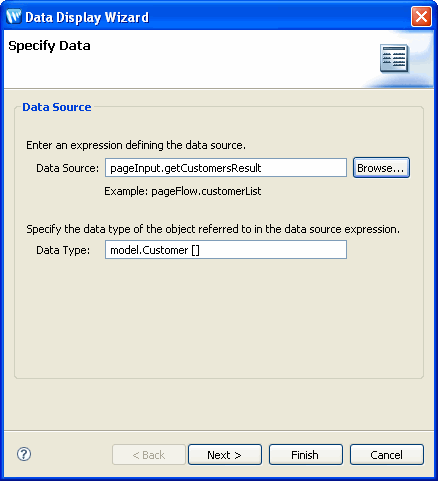
Task: Go to the Next wizard page
Action: (225, 455)
